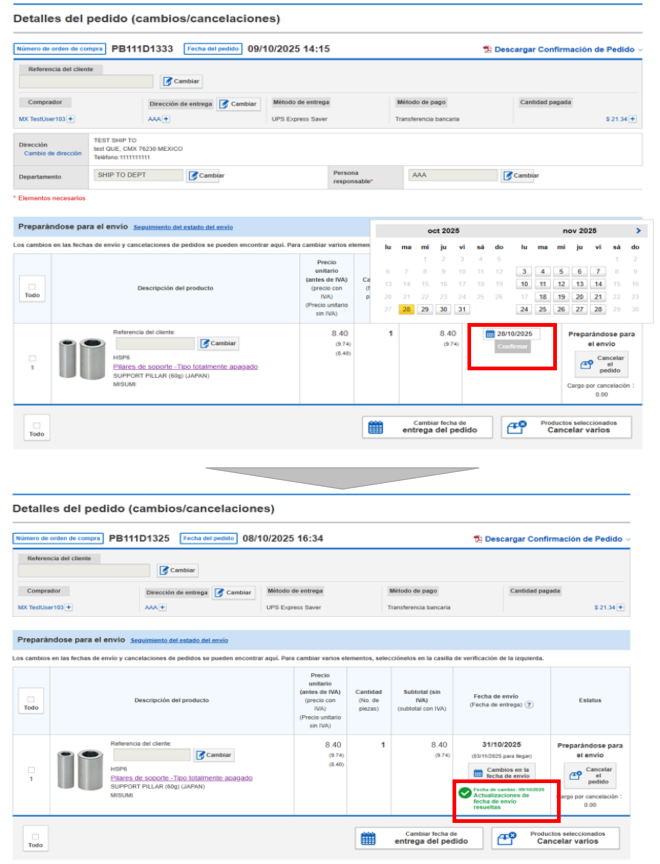The height and width of the screenshot is (864, 660).
Task: Pick 10 in the nov 2025 calendar
Action: click(x=524, y=284)
